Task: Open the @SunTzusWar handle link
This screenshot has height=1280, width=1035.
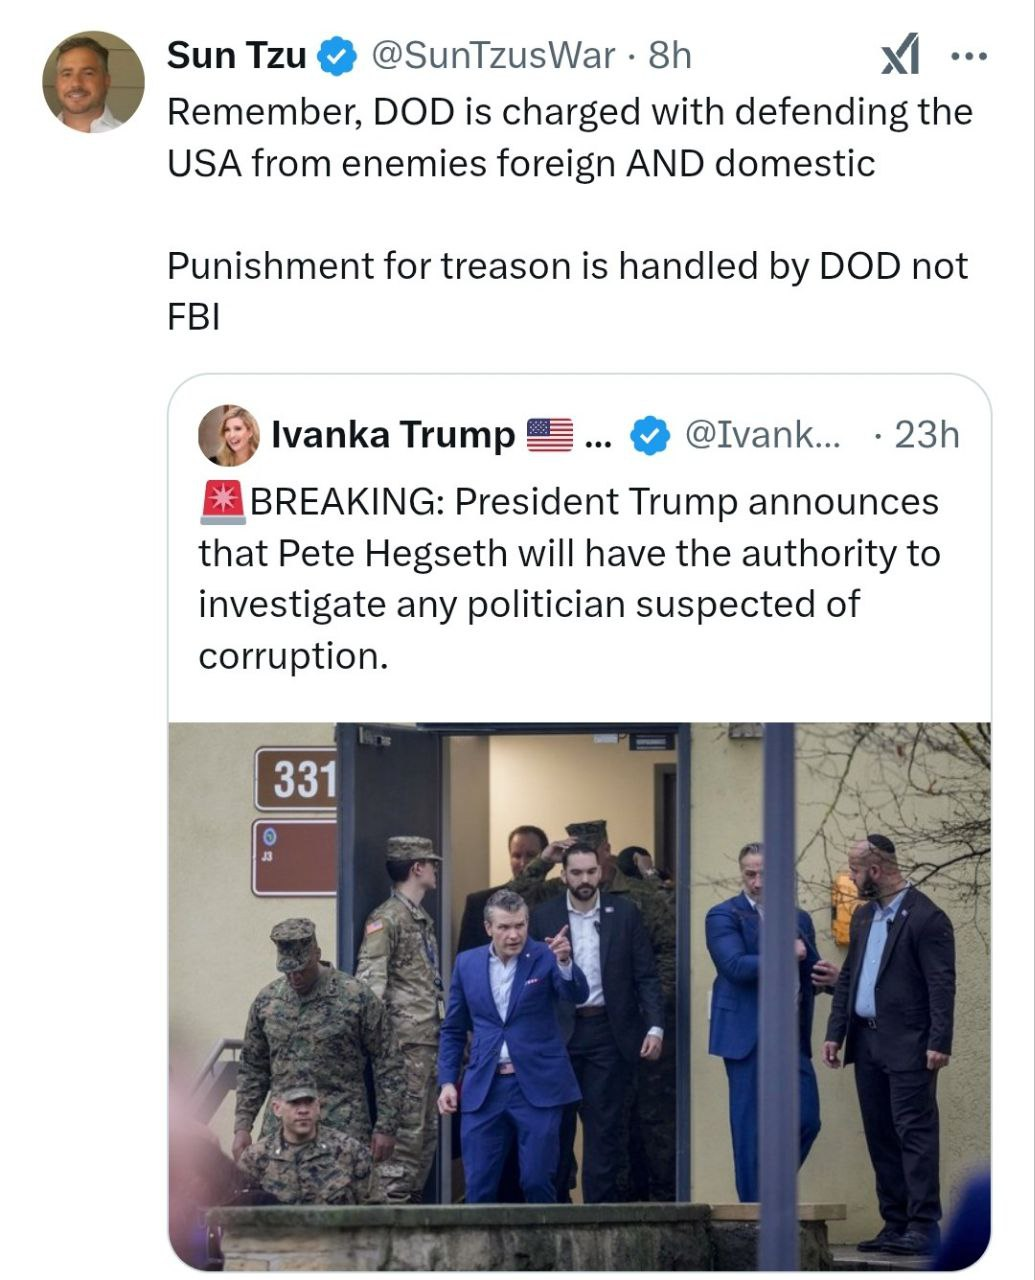Action: click(493, 56)
